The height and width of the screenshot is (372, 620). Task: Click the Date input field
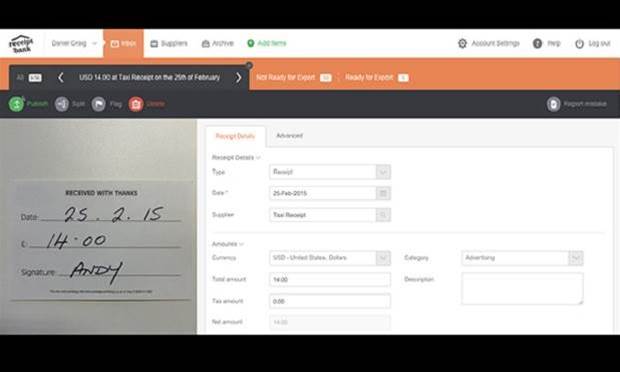[322, 193]
